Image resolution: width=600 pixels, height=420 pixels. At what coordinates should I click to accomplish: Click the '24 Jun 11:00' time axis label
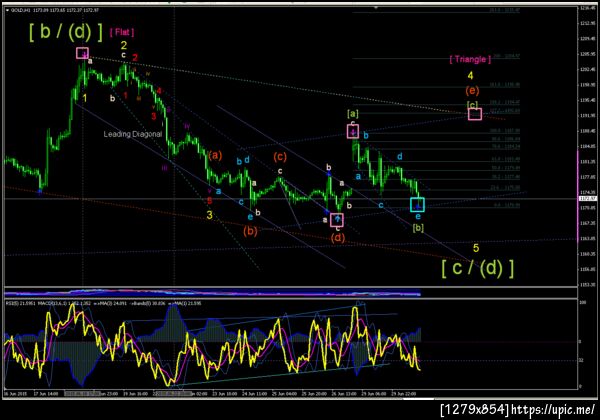click(x=254, y=394)
